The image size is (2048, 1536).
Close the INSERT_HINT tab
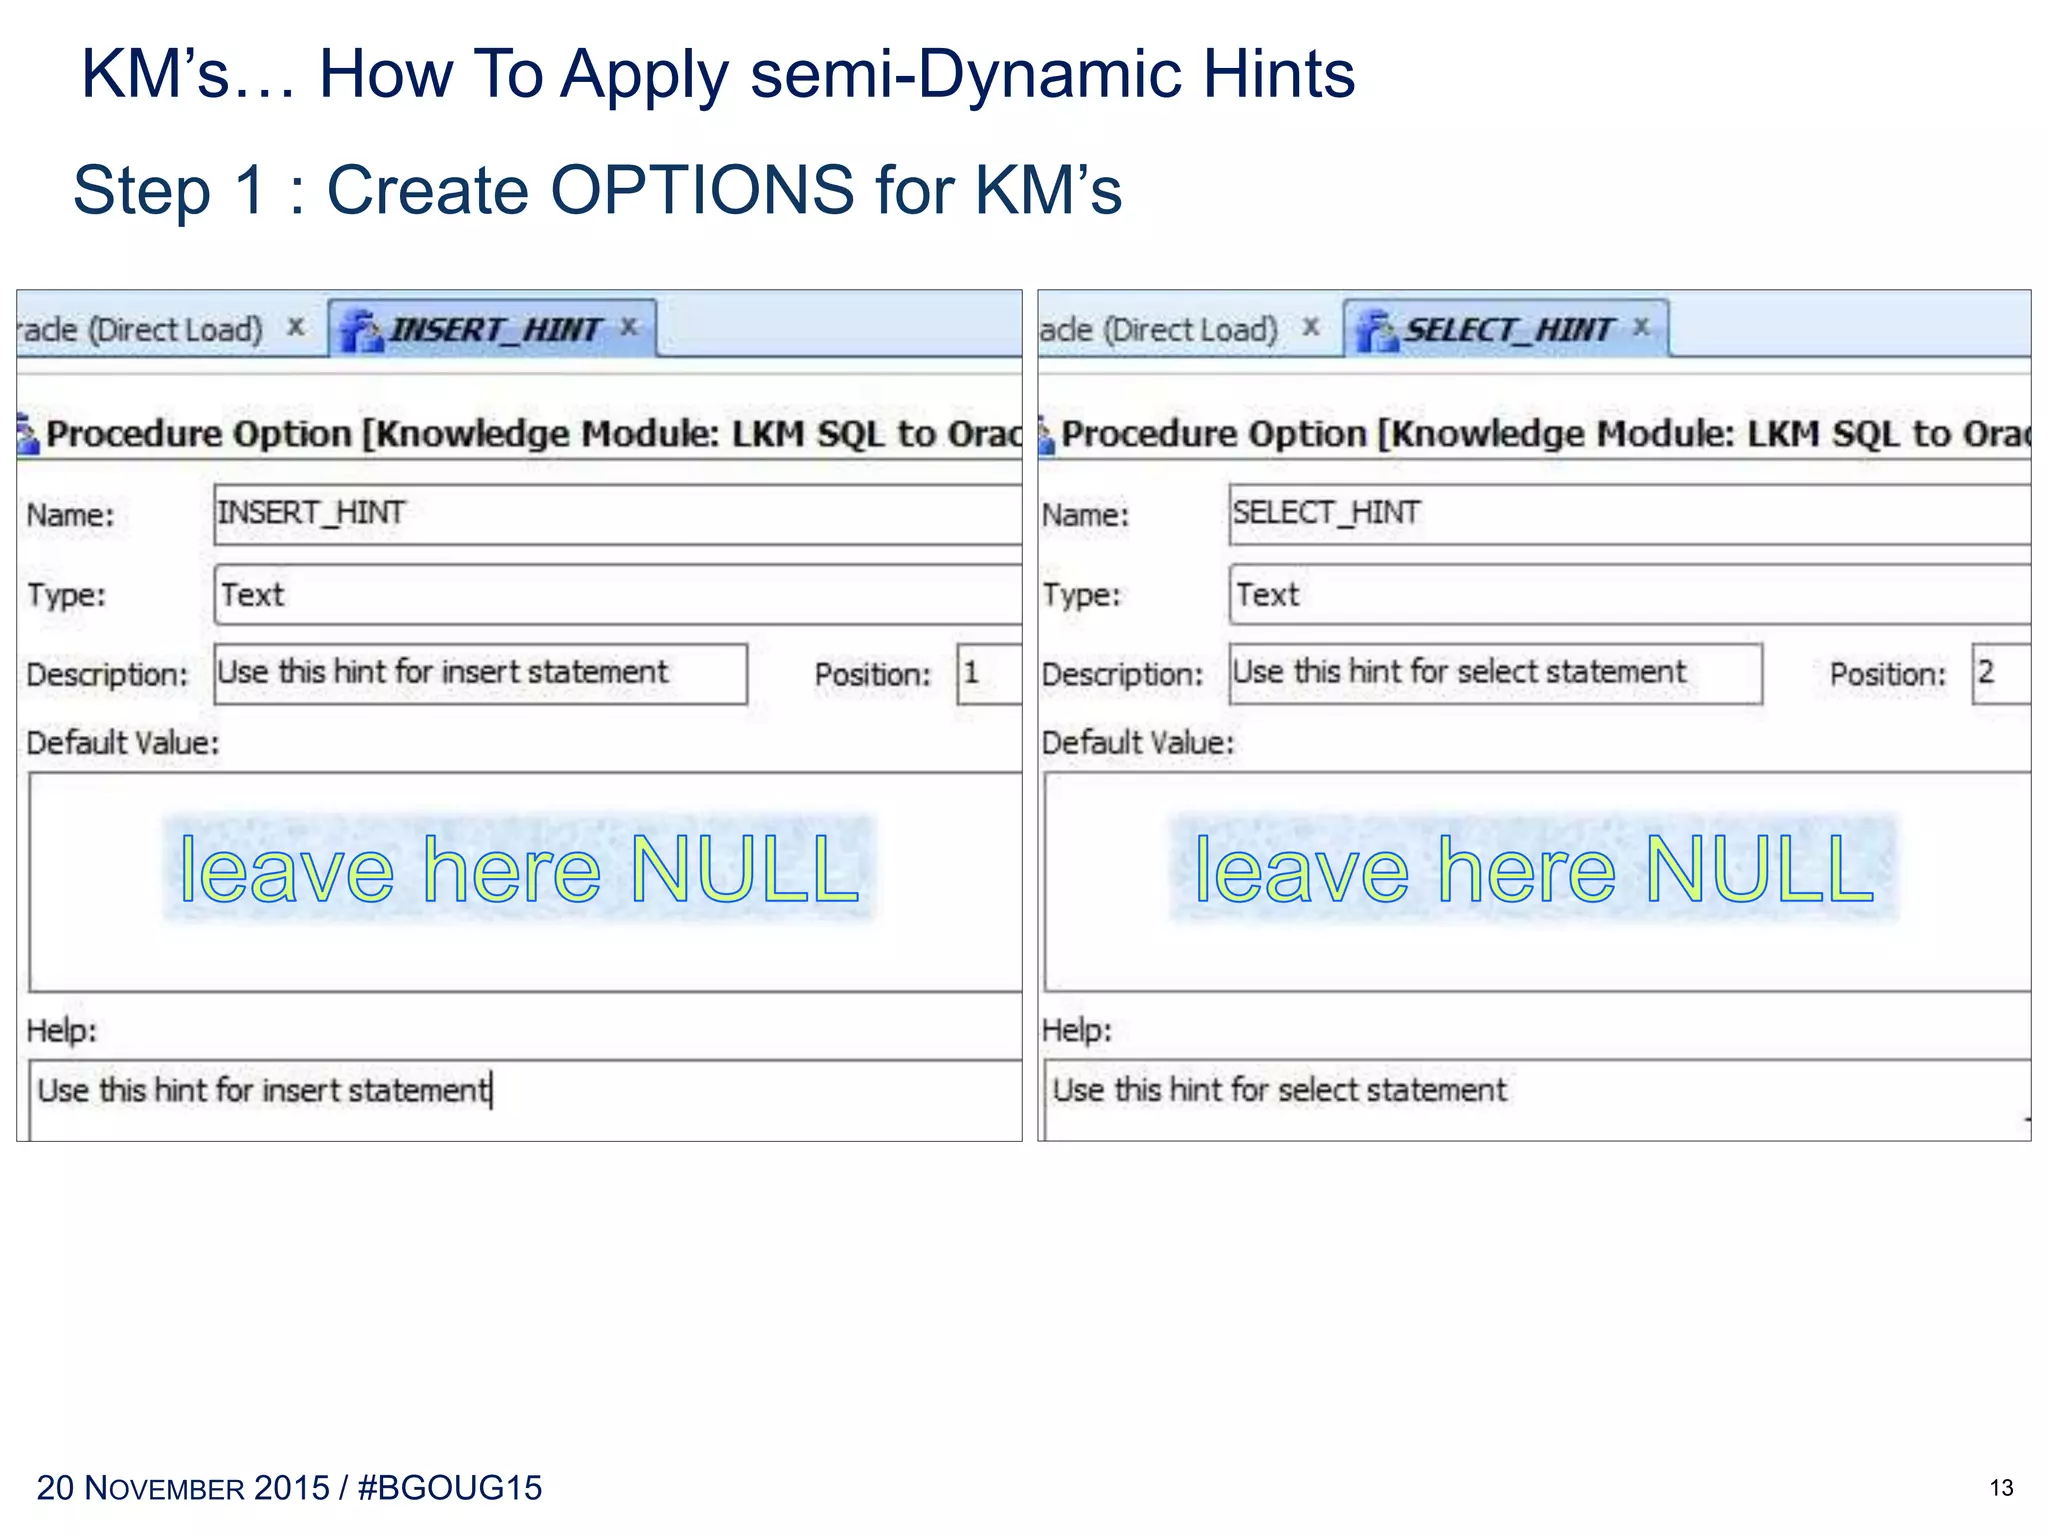(x=629, y=327)
